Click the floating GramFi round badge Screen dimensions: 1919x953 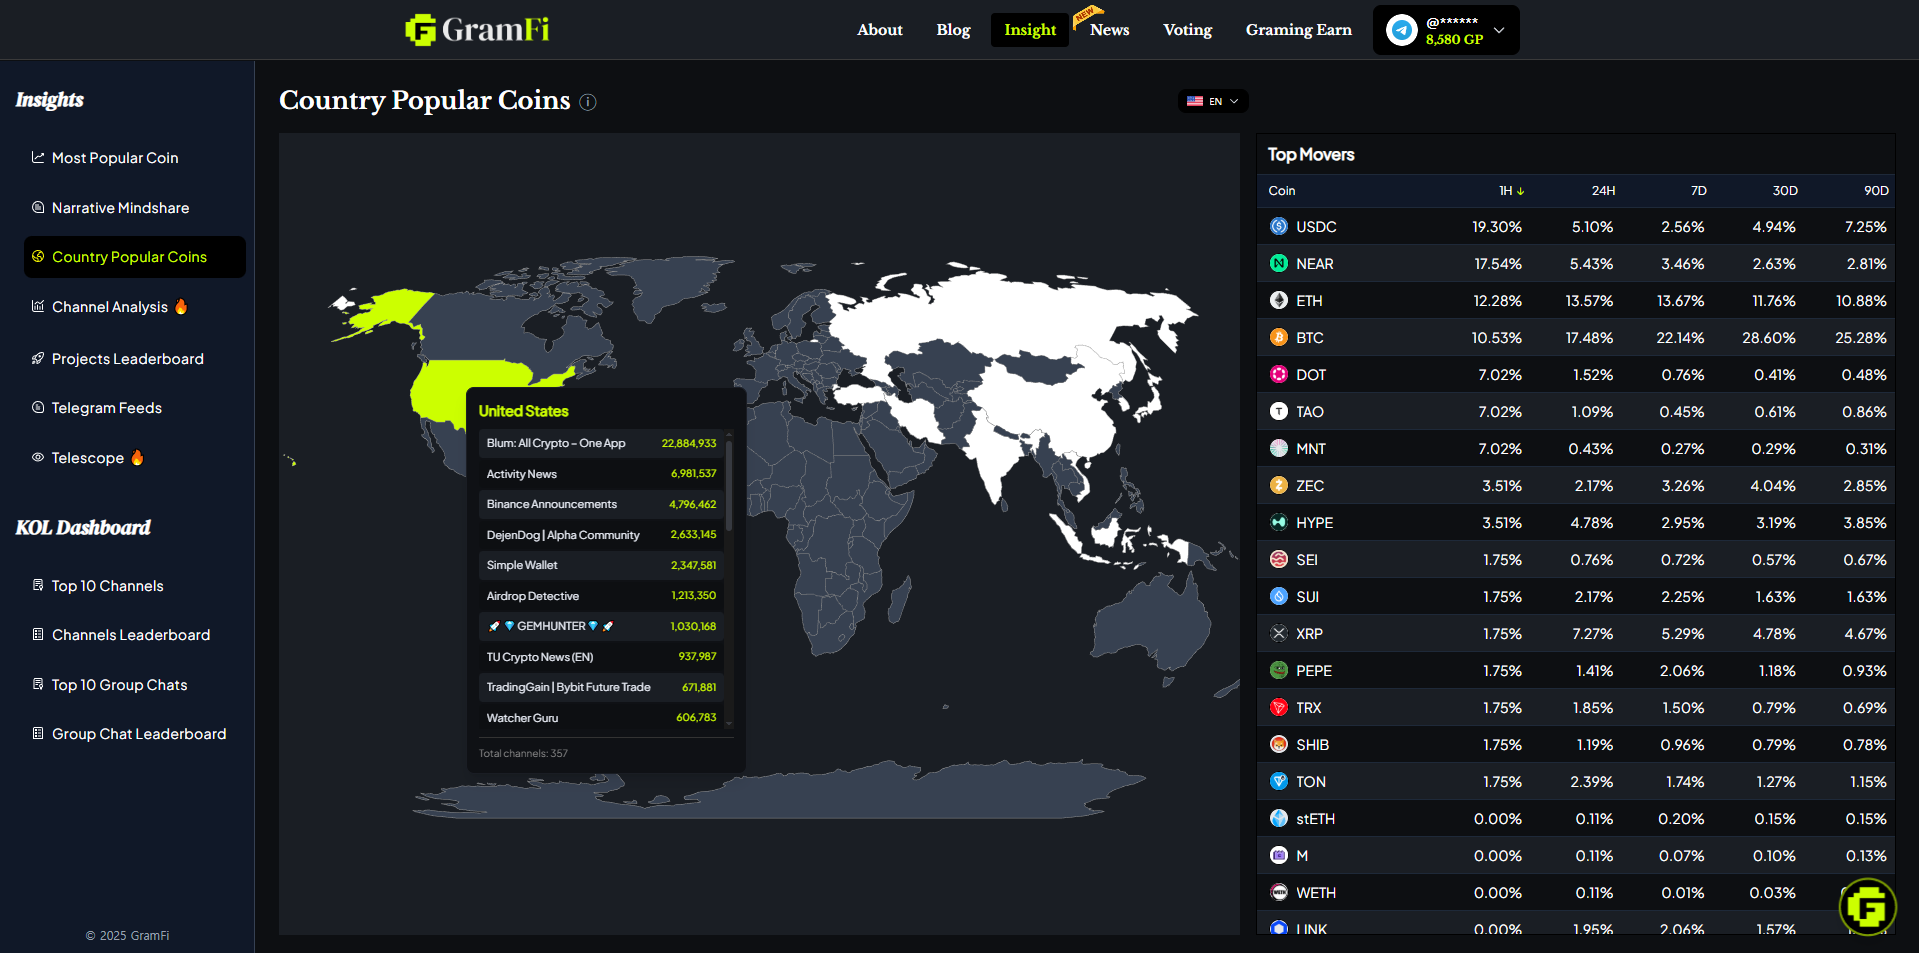(x=1866, y=906)
